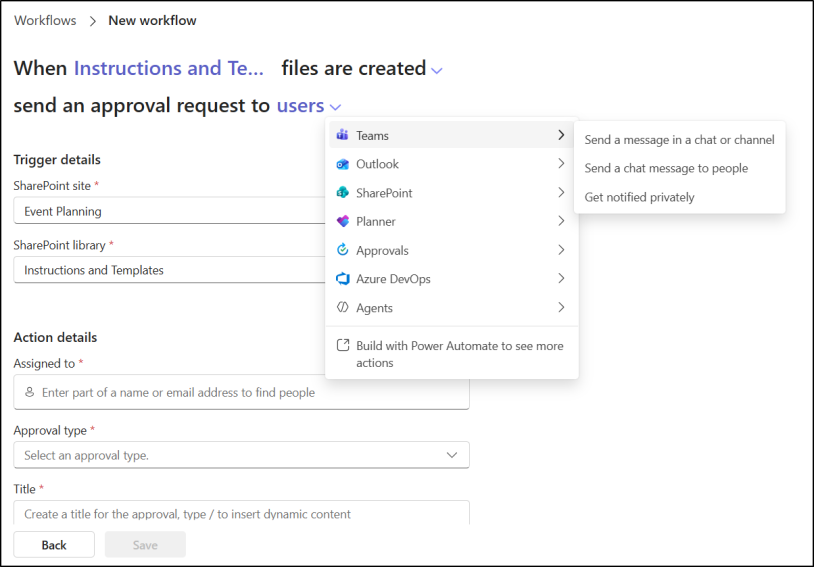Expand the Approvals submenu chevron

(x=561, y=250)
